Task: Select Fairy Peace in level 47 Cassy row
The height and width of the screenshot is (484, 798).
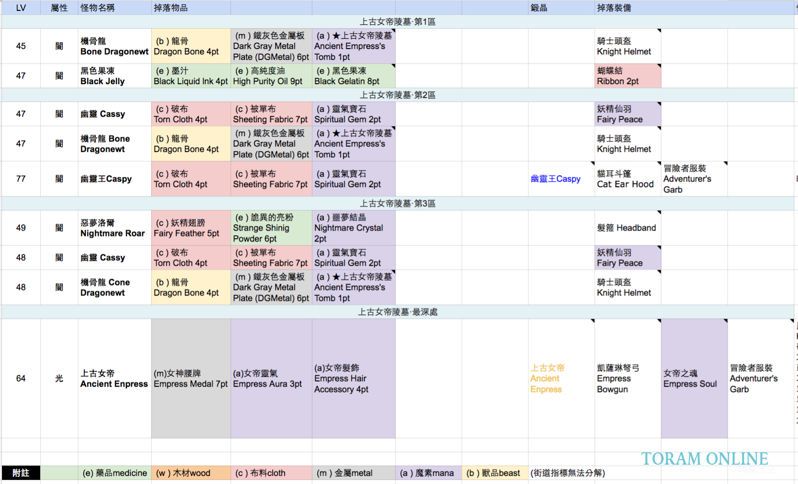Action: [628, 114]
